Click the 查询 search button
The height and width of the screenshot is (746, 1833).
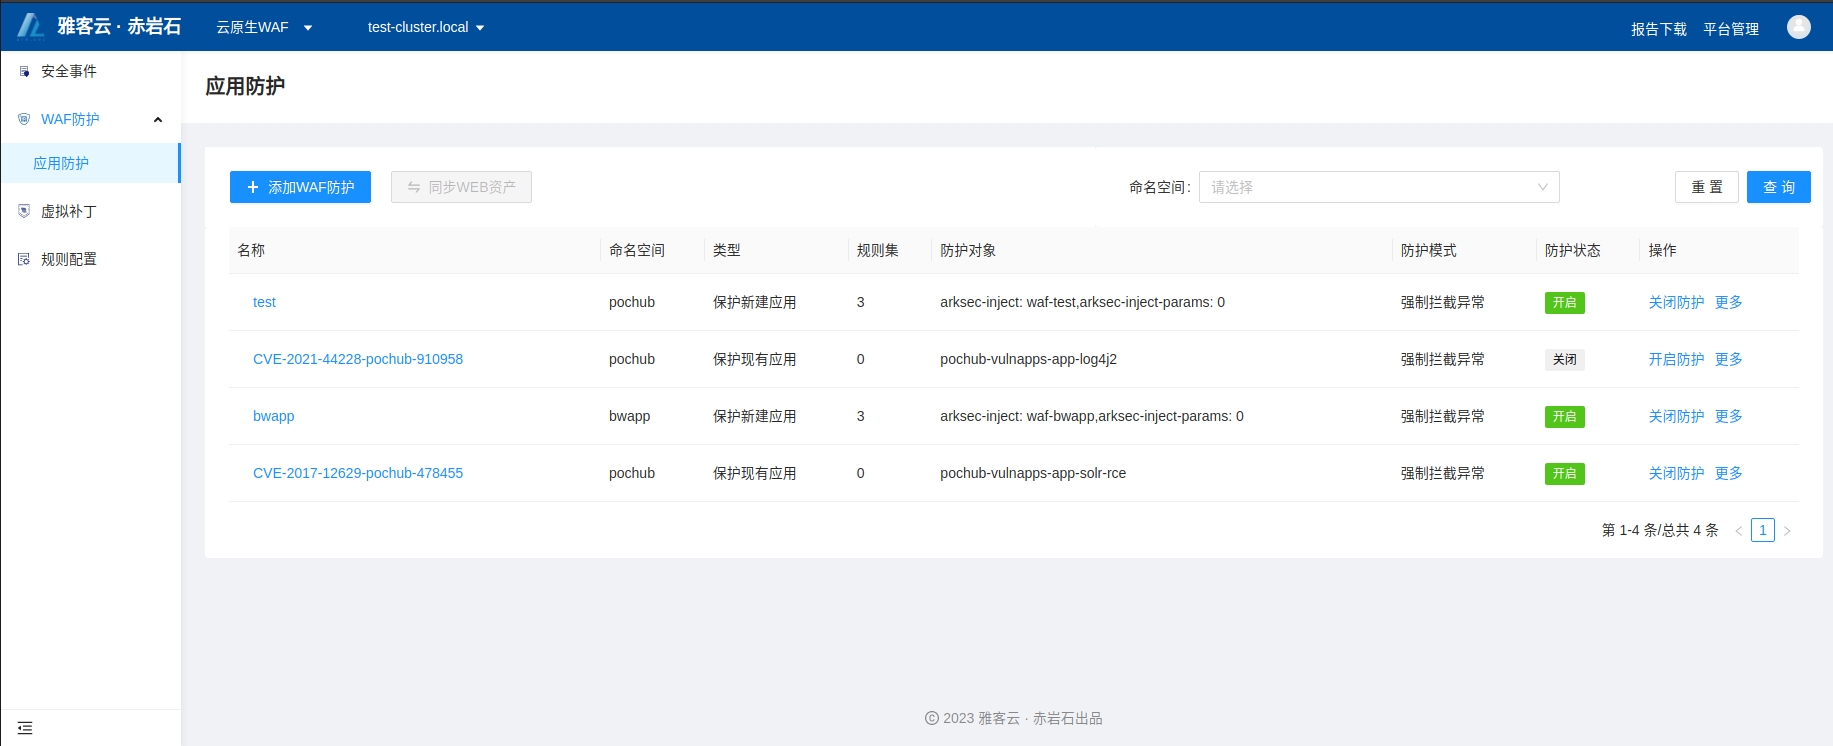point(1778,187)
